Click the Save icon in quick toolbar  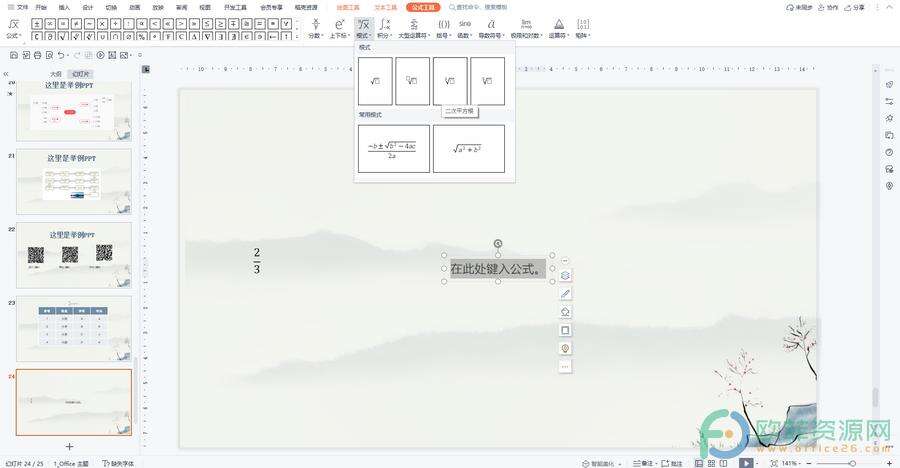coord(14,55)
